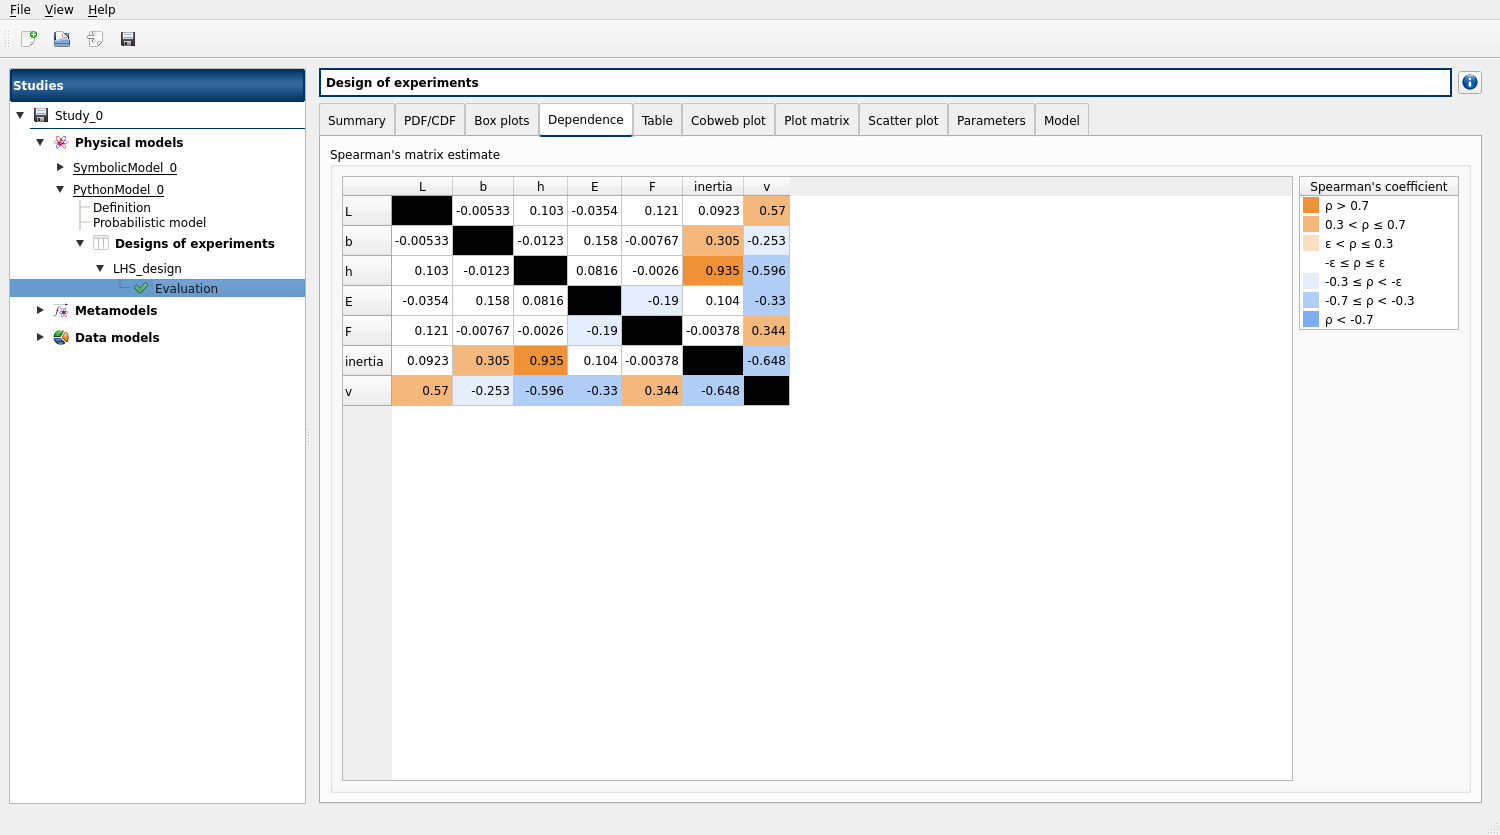Click the 0.3 < ρ ≤ 0.7 legend swatch

click(x=1311, y=224)
